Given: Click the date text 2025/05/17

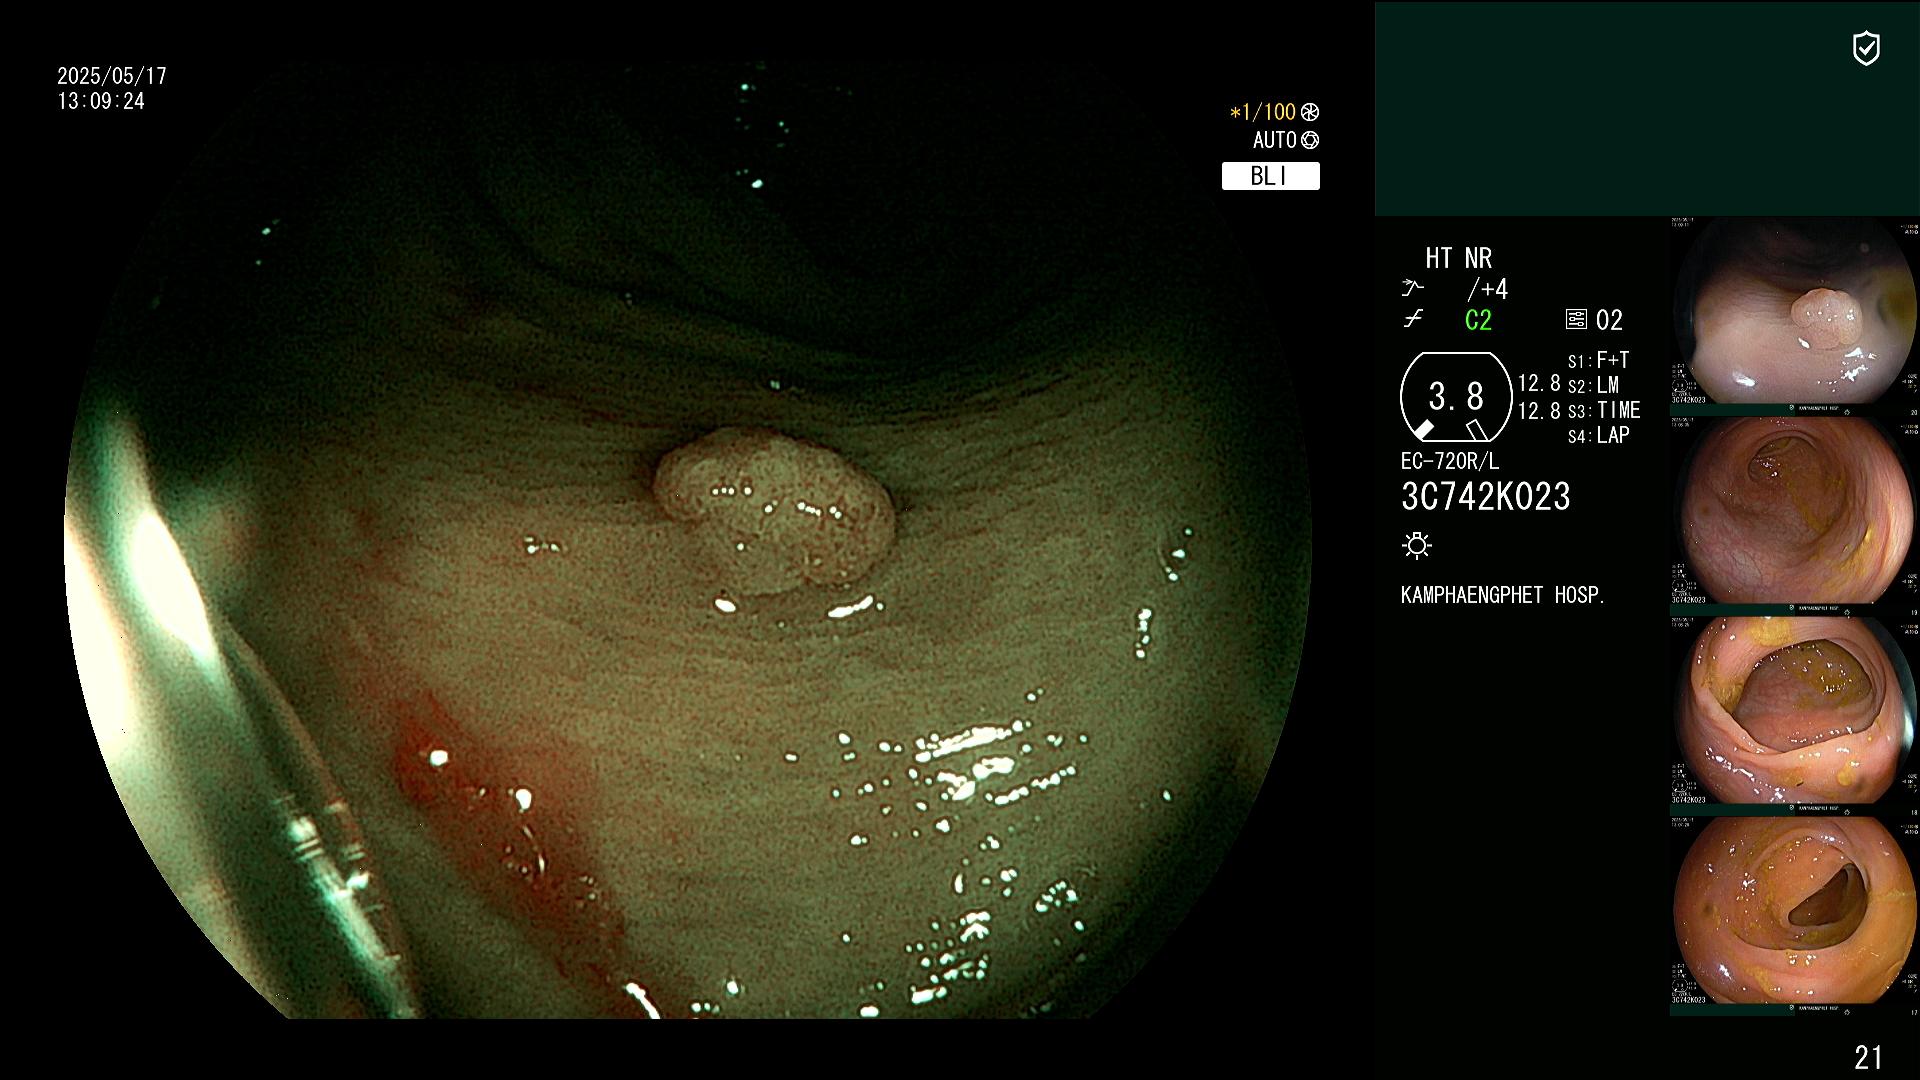Looking at the screenshot, I should tap(112, 76).
